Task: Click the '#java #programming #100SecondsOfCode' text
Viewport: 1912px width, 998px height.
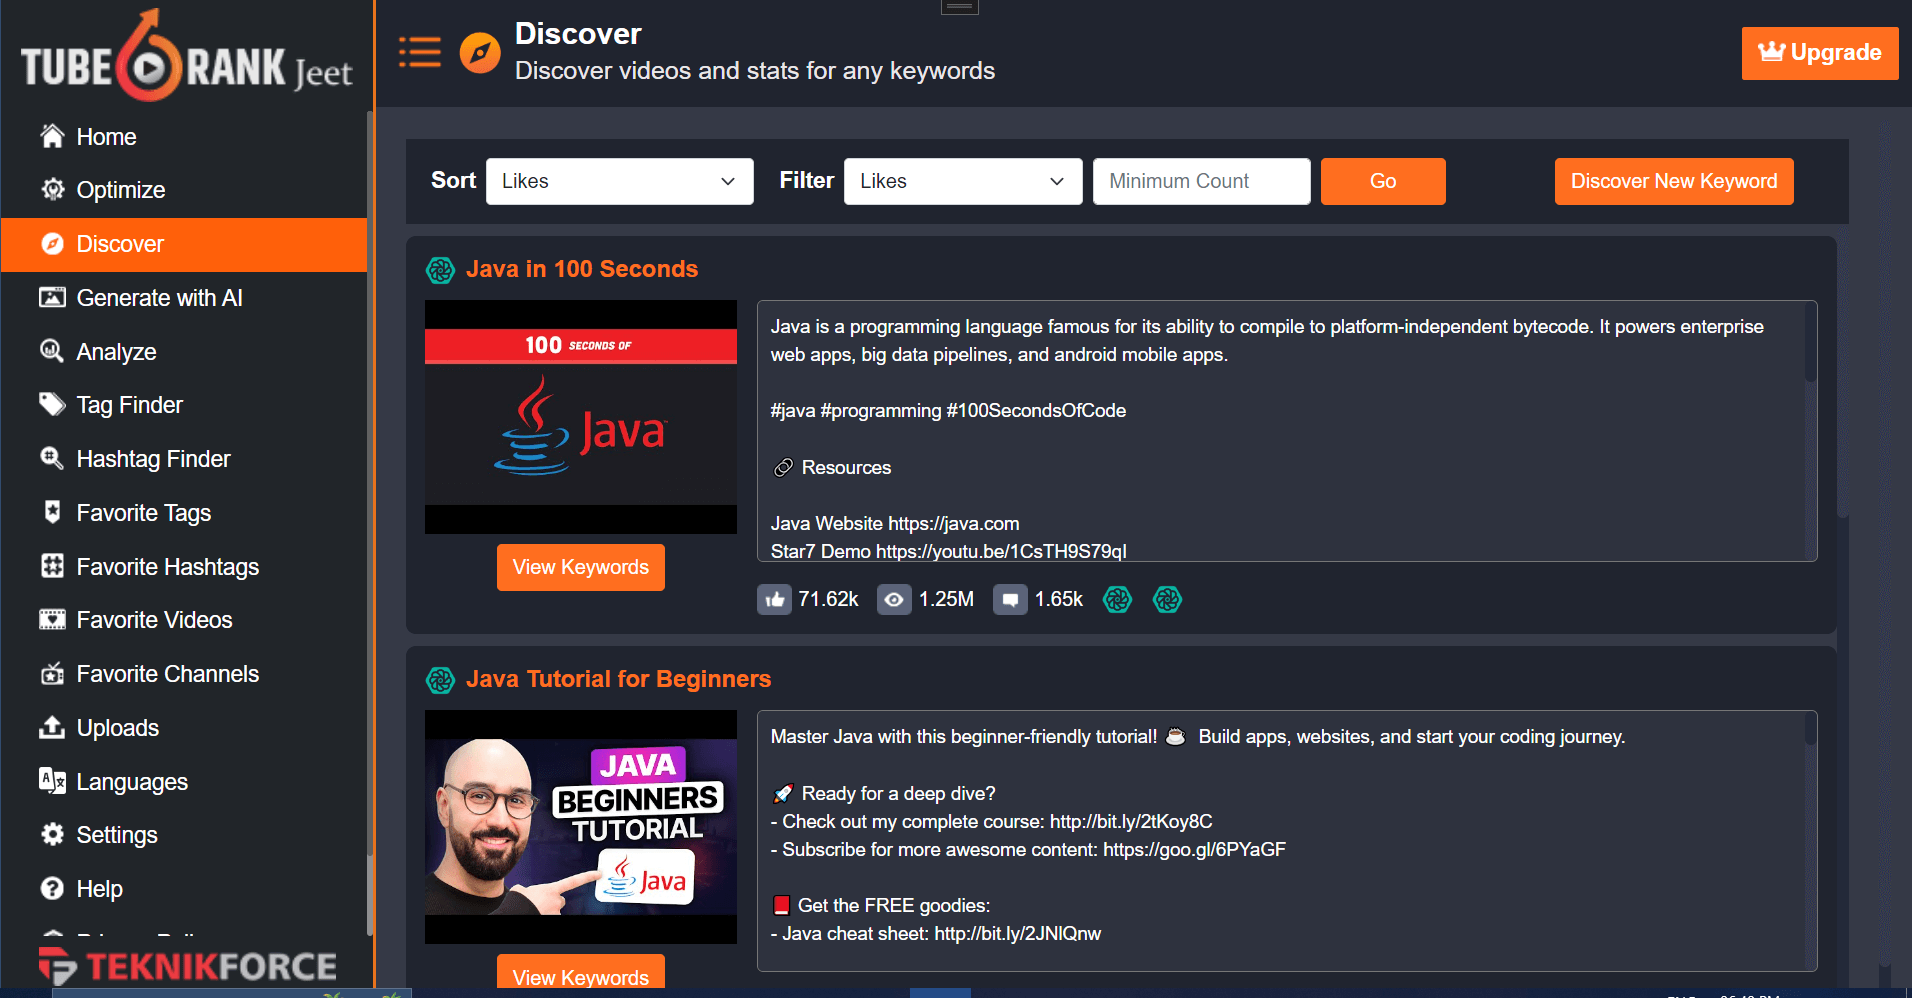Action: pos(948,411)
